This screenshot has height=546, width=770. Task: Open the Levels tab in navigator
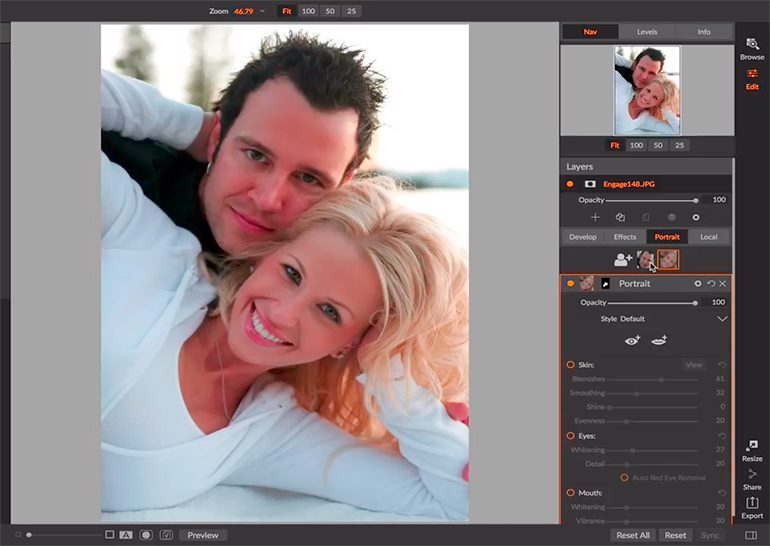(x=647, y=32)
